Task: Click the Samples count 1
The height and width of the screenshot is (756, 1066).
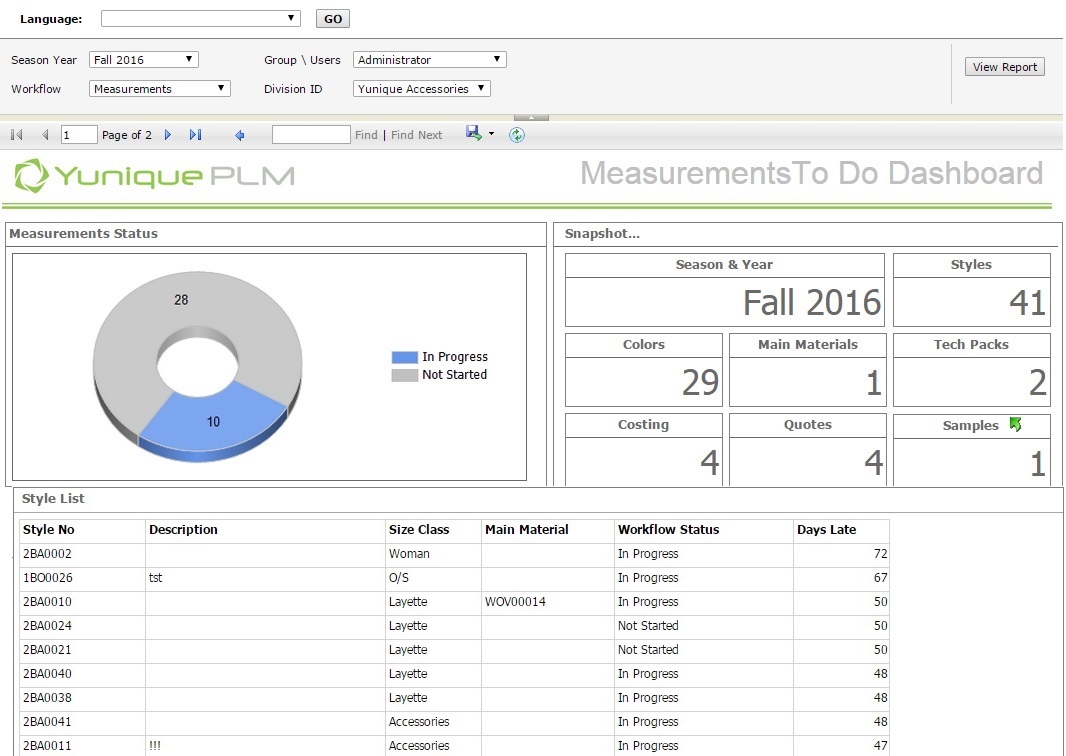Action: click(x=1037, y=464)
